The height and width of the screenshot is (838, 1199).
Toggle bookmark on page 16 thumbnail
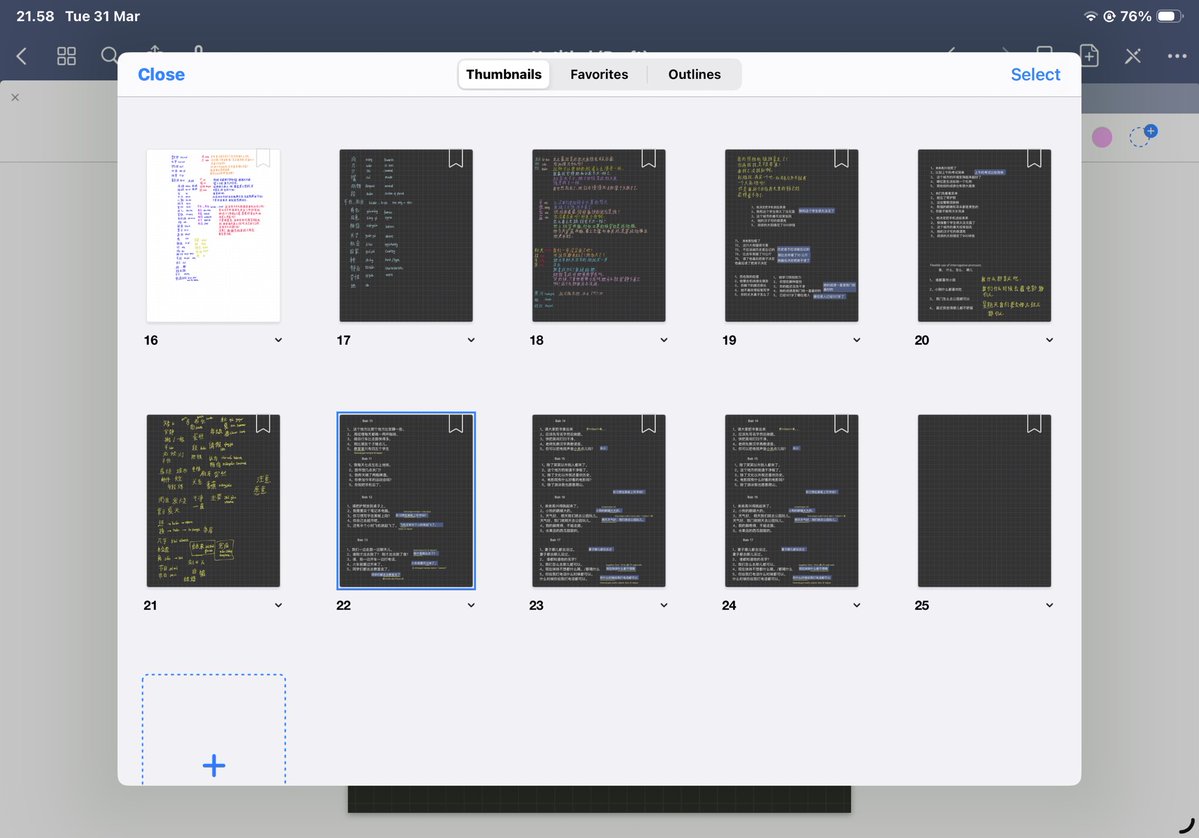click(263, 158)
